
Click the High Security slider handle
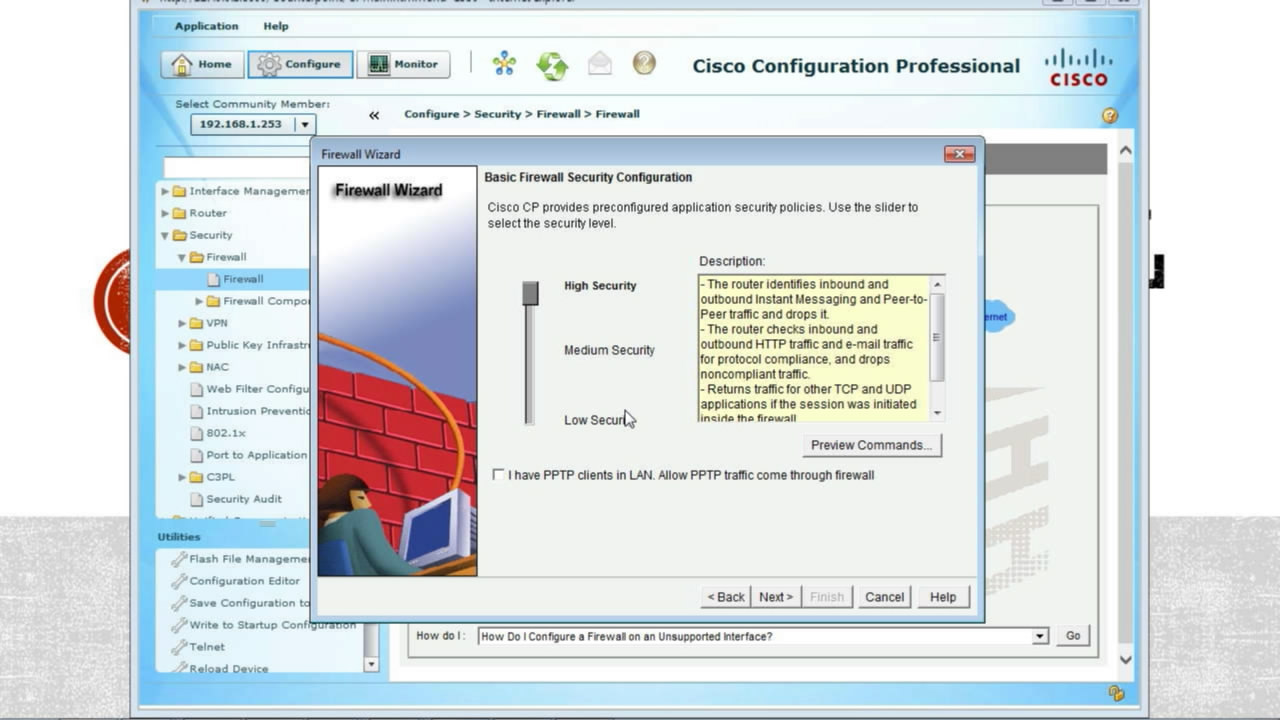pyautogui.click(x=530, y=293)
